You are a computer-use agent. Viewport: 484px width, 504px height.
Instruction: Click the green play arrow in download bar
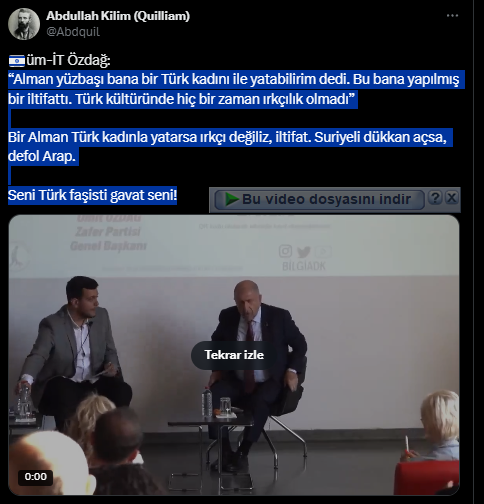232,199
